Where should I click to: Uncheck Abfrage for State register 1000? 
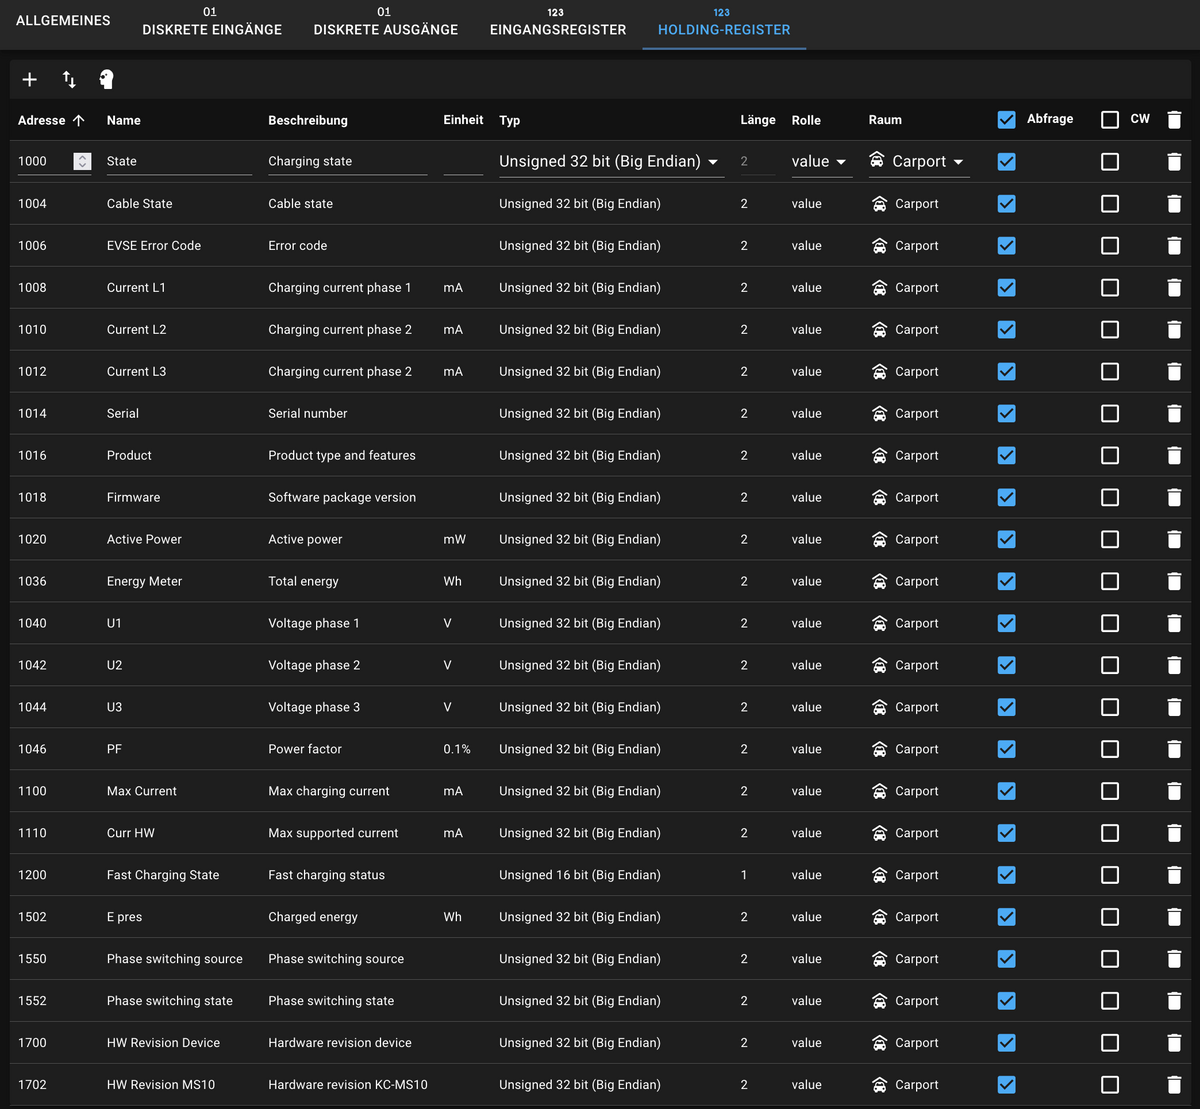1007,161
